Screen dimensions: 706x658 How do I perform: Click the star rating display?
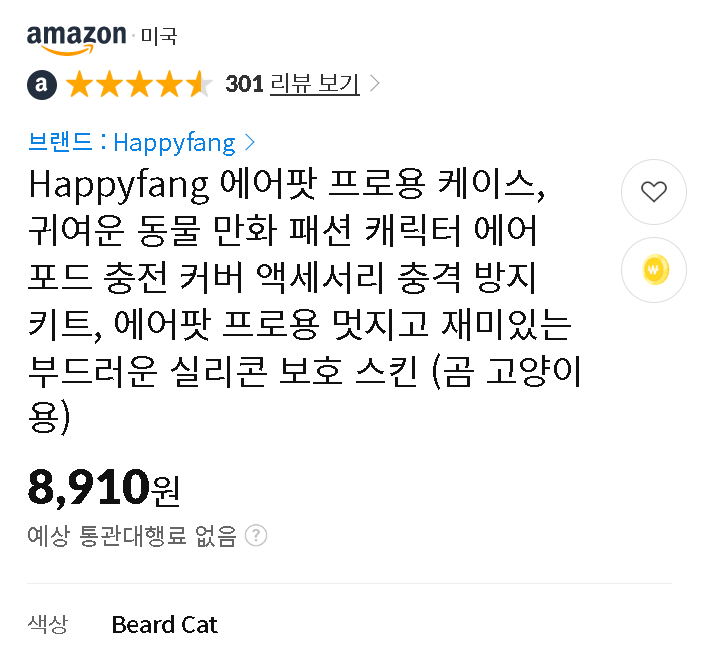(139, 84)
